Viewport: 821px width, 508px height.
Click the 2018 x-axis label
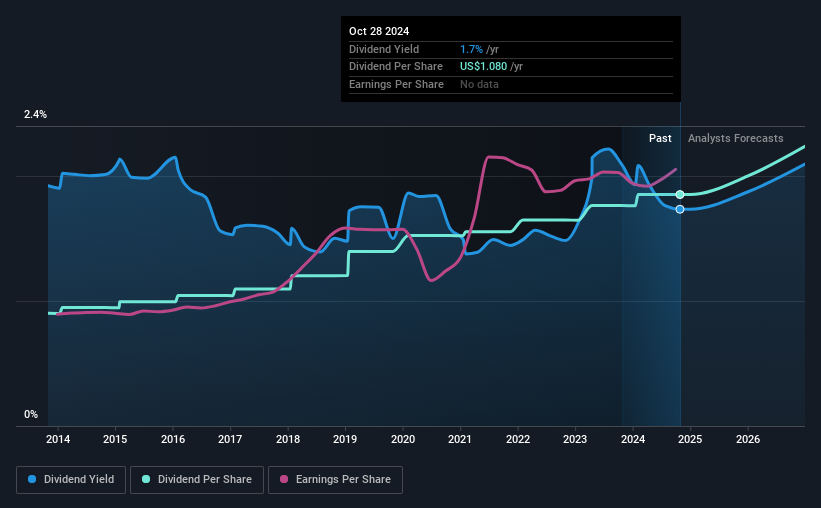[288, 439]
